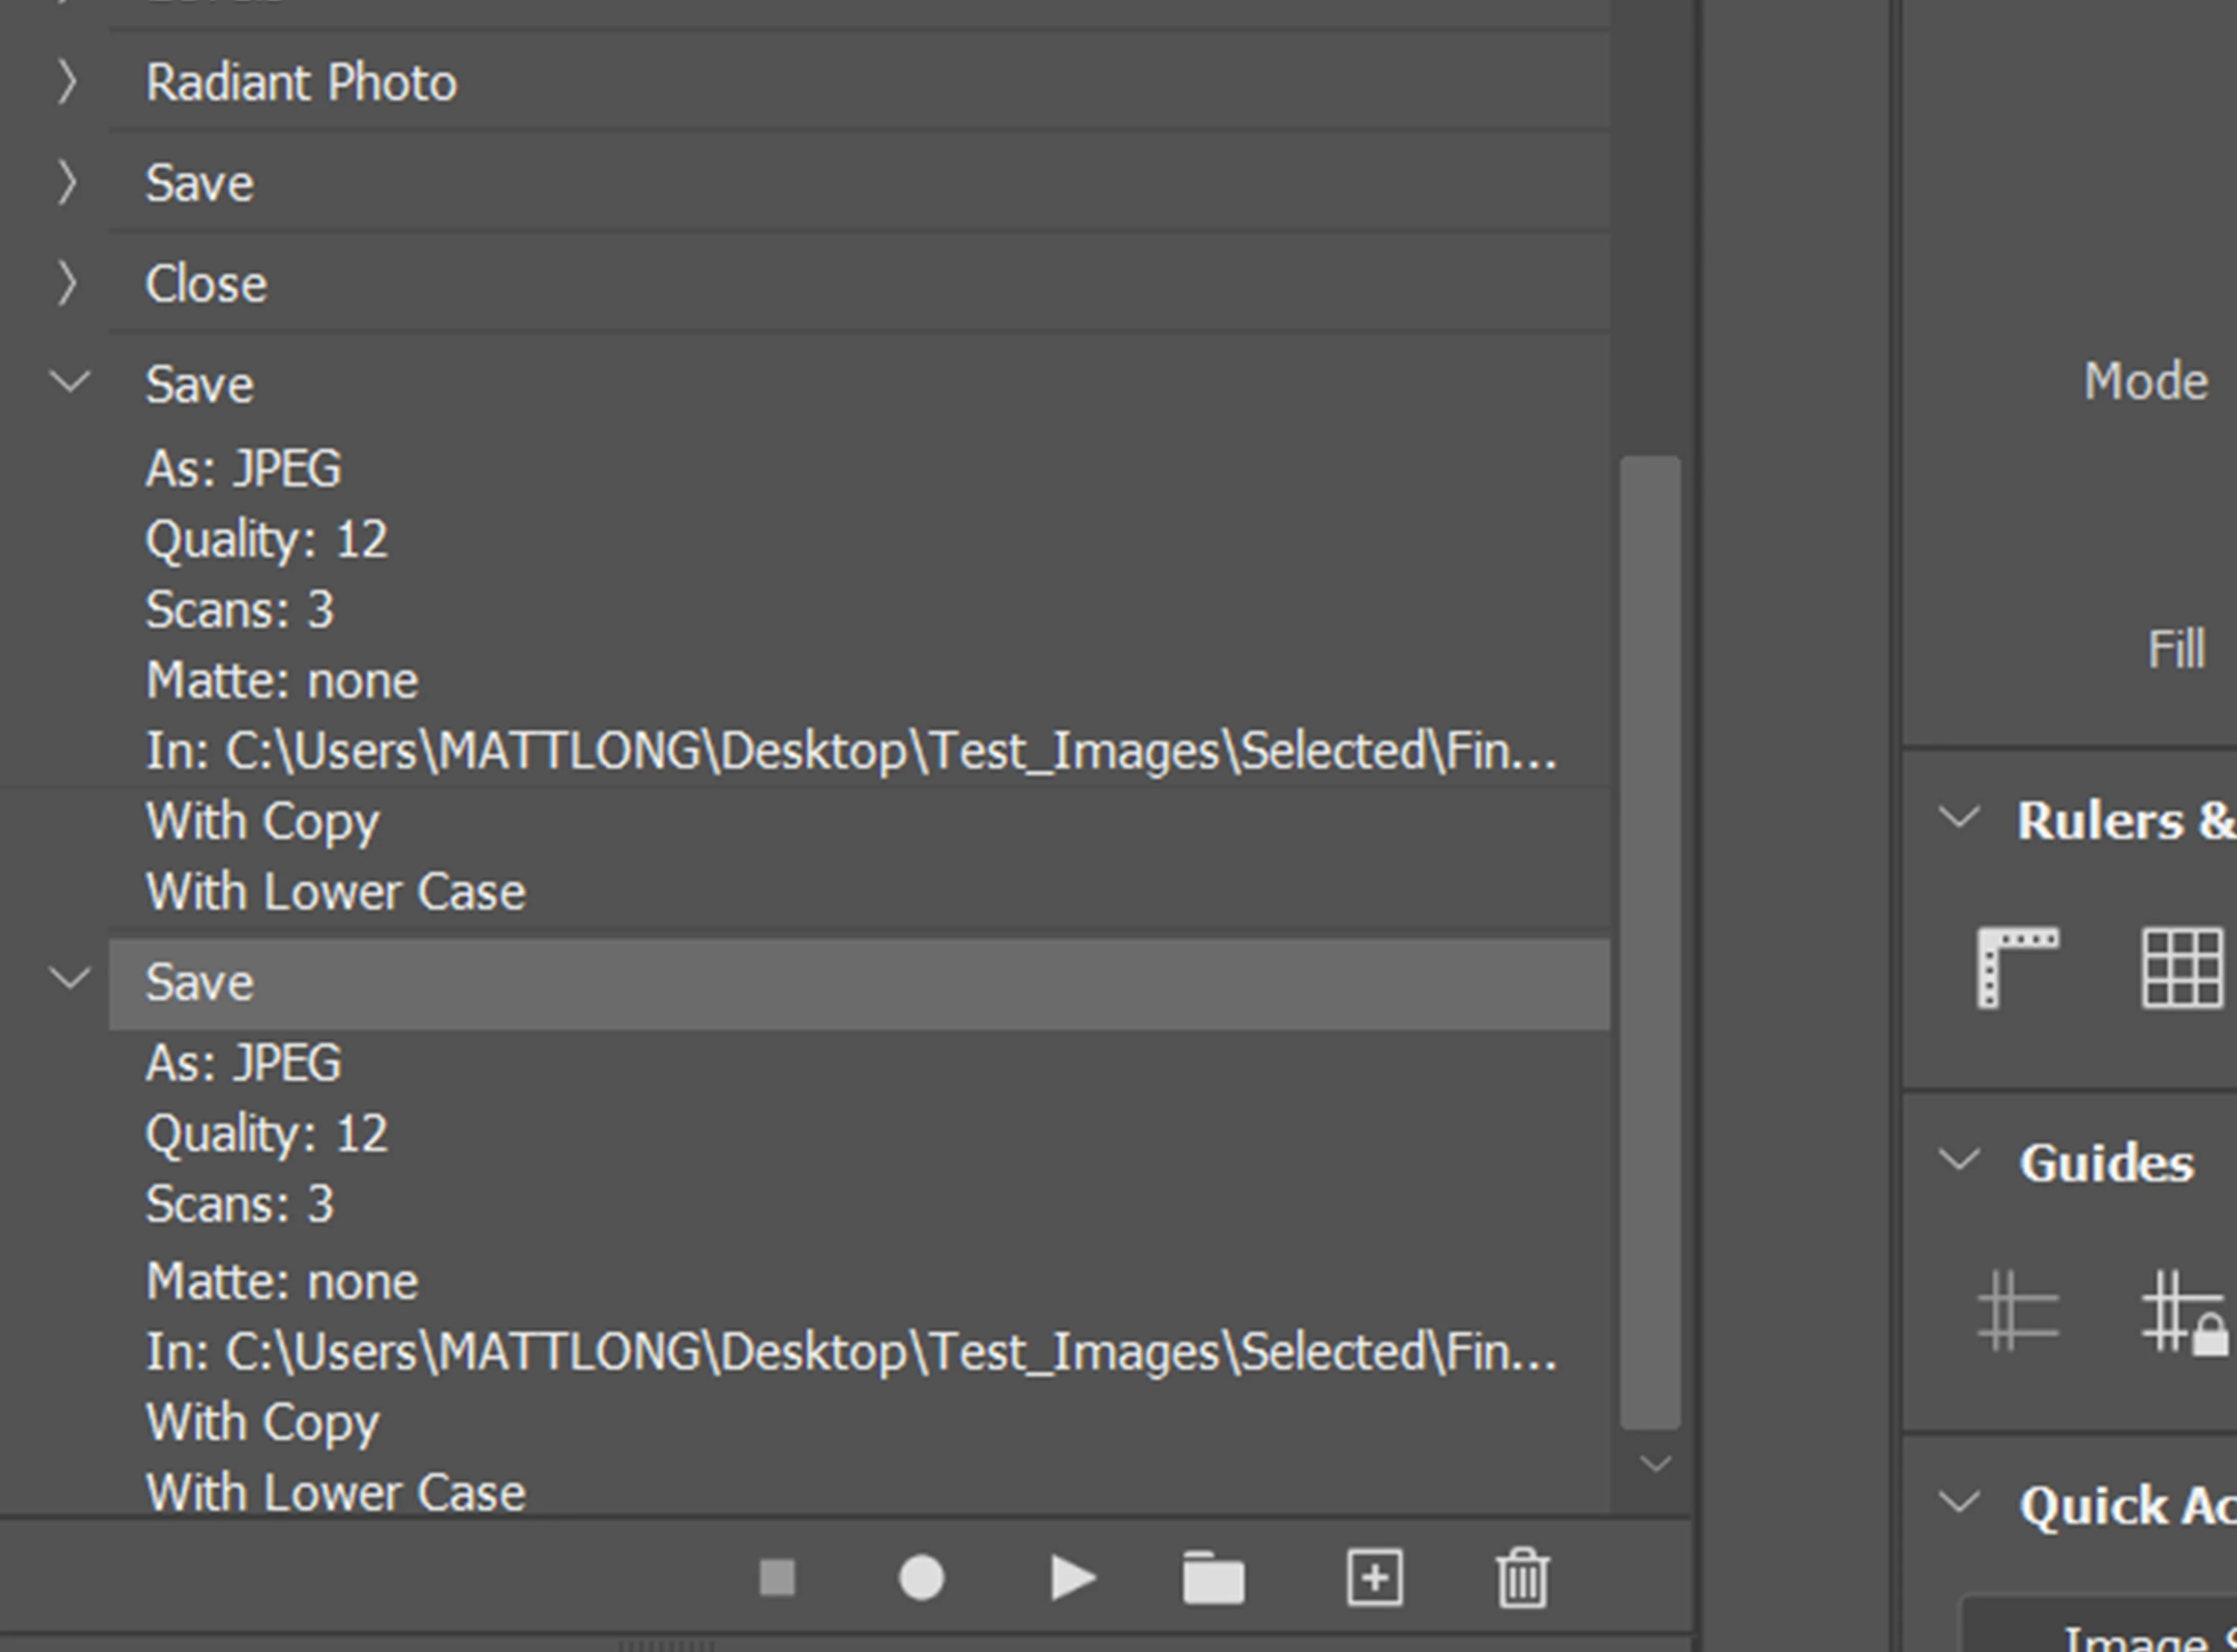Play the selected action step
This screenshot has height=1652, width=2237.
[x=1073, y=1579]
